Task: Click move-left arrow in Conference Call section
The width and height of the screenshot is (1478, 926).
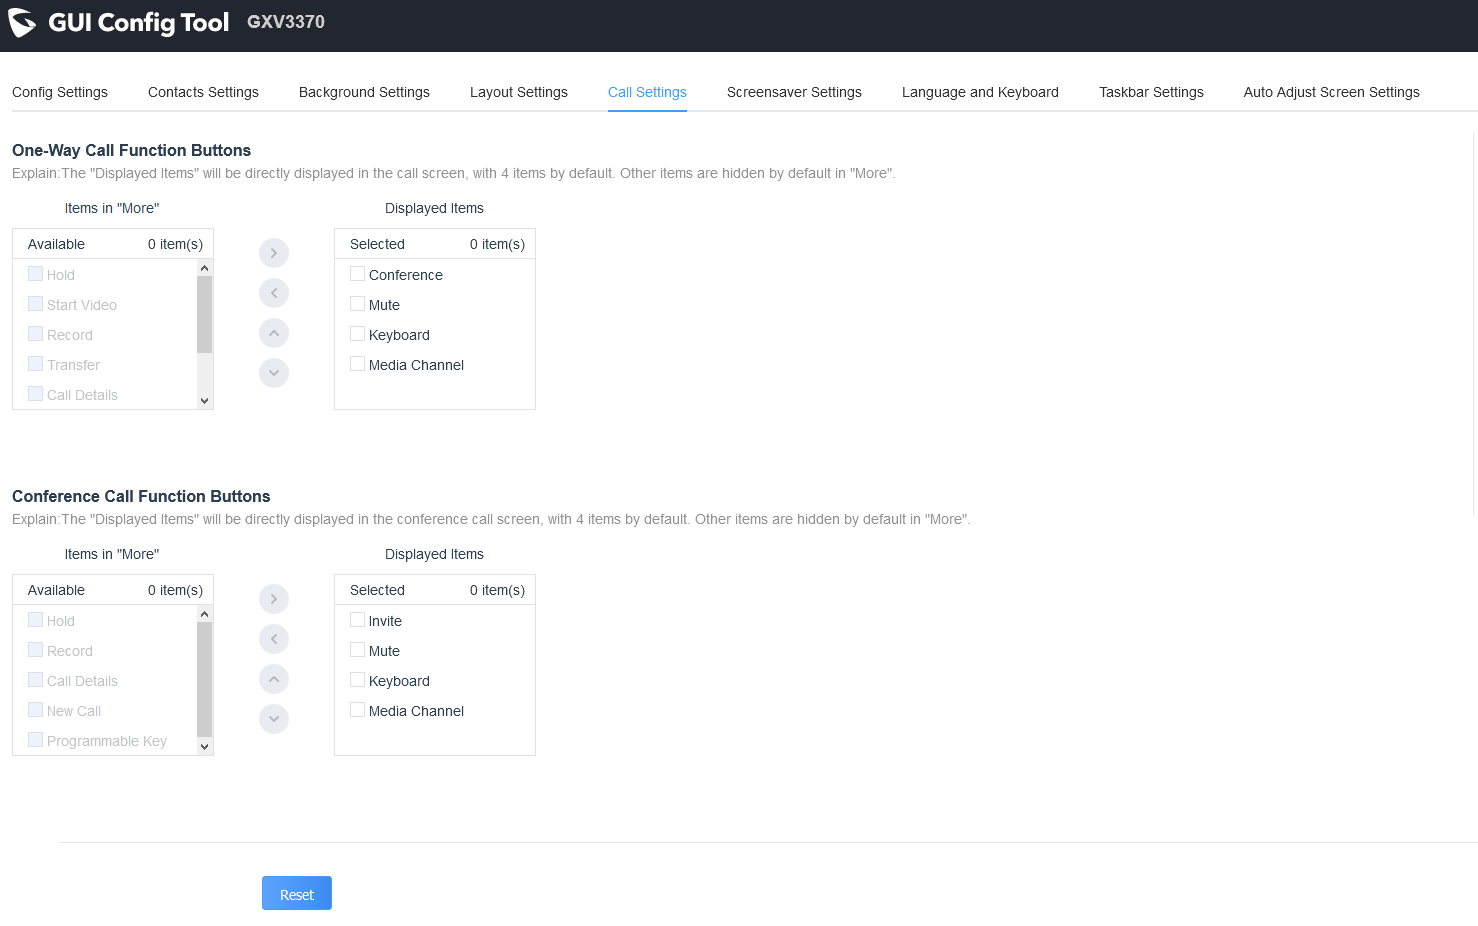Action: tap(274, 639)
